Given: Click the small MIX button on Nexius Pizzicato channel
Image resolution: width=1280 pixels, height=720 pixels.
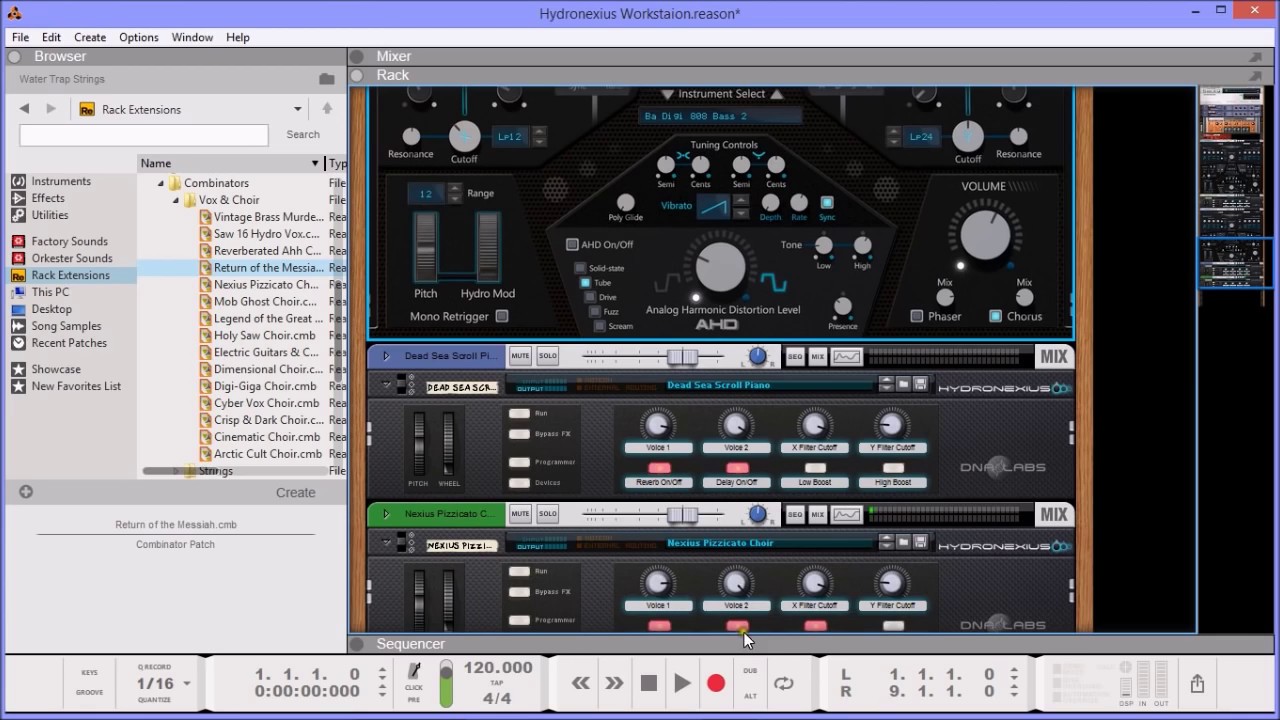Looking at the screenshot, I should pos(818,514).
